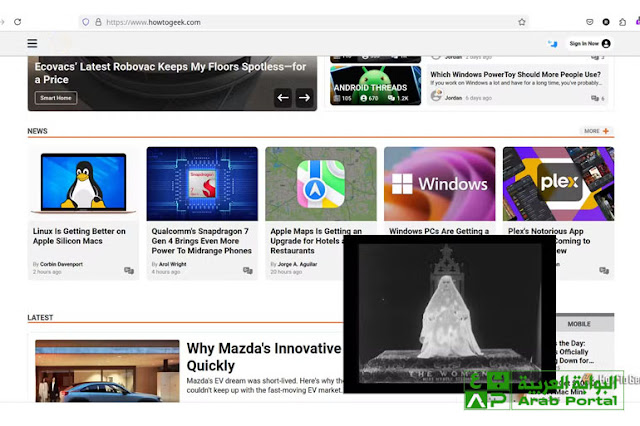Click the NEWS section heading
The height and width of the screenshot is (426, 640).
coord(38,131)
